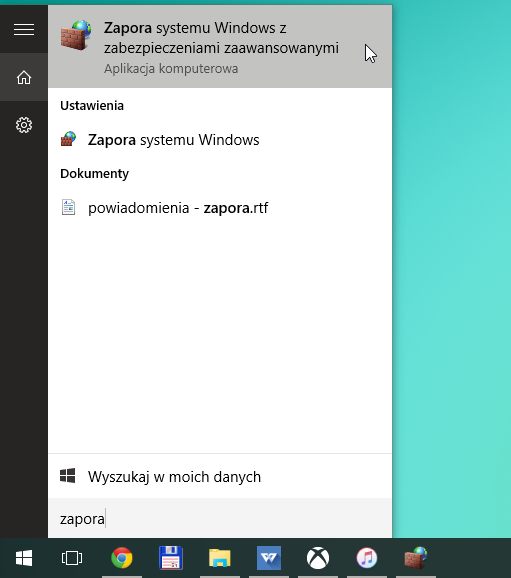This screenshot has width=511, height=578.
Task: Launch Google Chrome from taskbar
Action: click(x=122, y=558)
